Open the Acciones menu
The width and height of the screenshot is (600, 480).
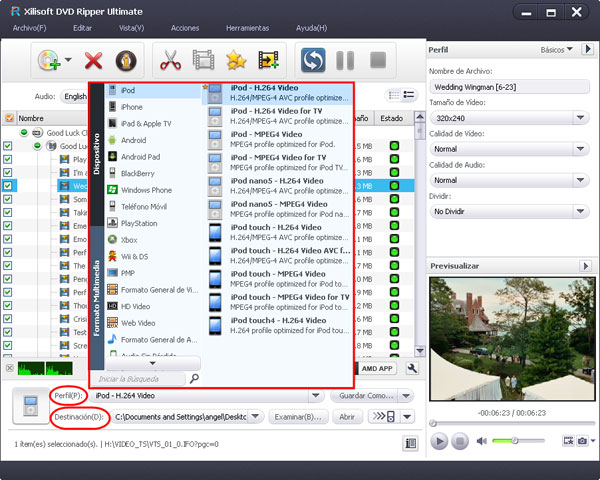click(184, 27)
